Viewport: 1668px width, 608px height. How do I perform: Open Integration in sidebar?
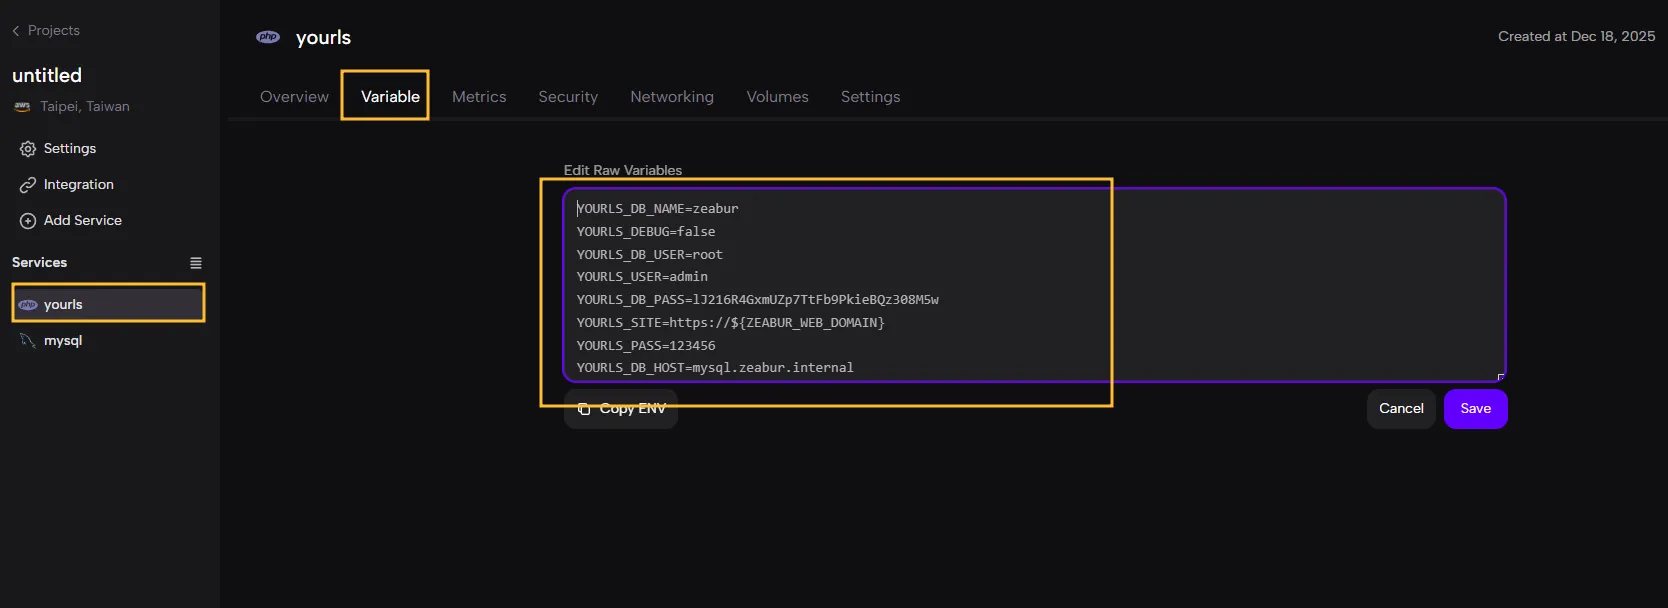[x=79, y=185]
